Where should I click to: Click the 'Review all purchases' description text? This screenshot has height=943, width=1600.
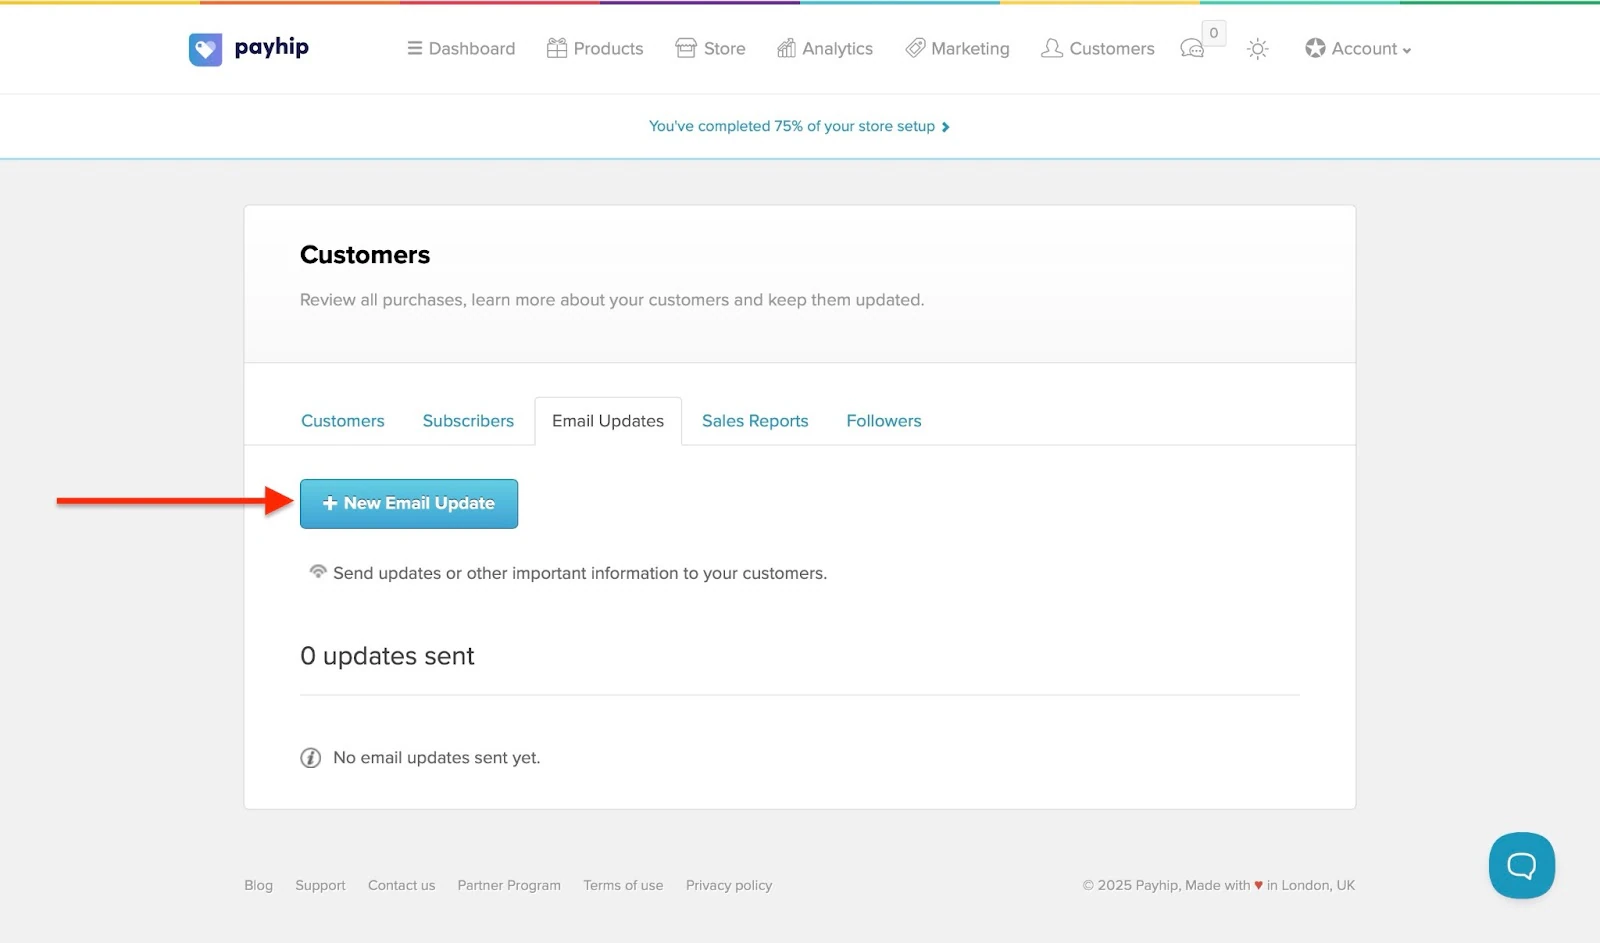[x=612, y=300]
